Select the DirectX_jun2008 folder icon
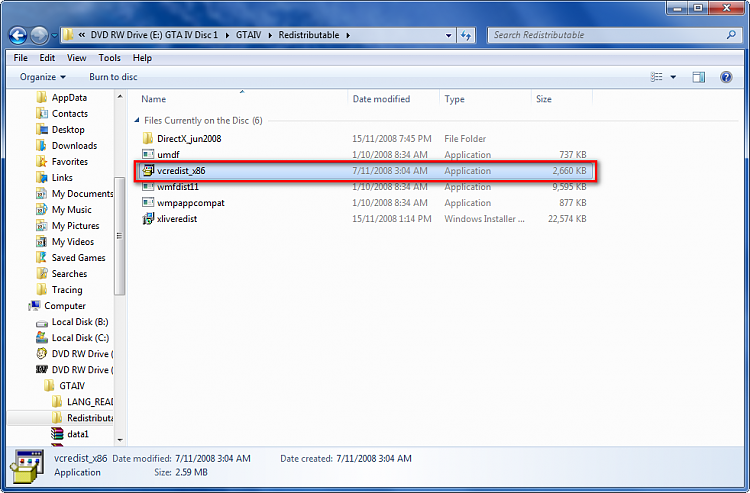The height and width of the screenshot is (493, 750). pos(148,139)
